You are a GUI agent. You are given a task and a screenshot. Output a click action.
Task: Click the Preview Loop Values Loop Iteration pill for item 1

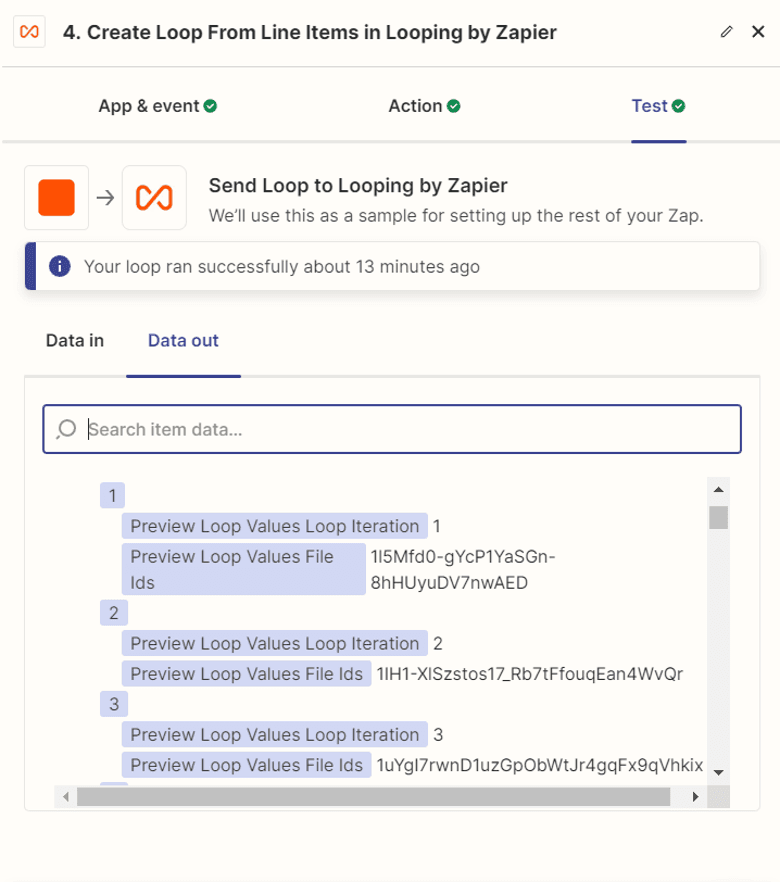click(271, 526)
